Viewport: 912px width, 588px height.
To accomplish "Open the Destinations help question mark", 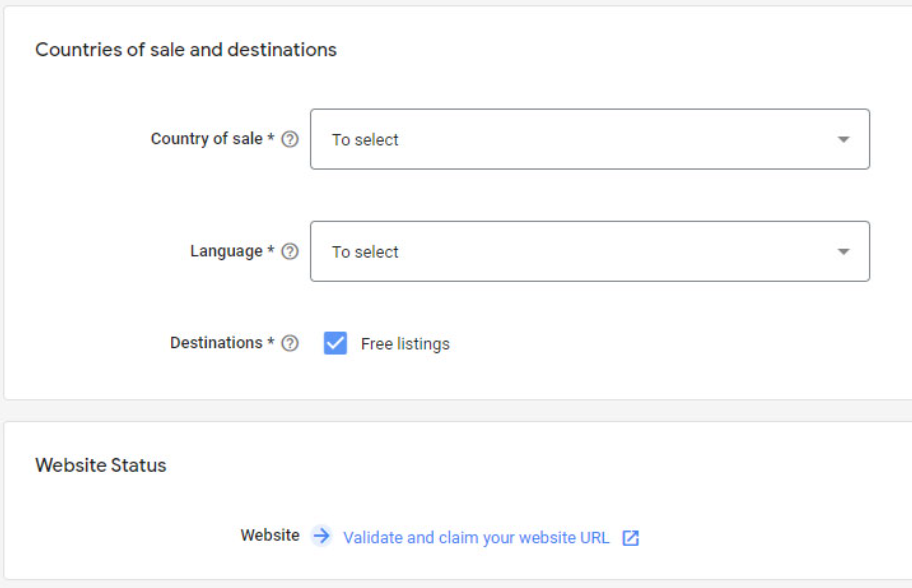I will pyautogui.click(x=290, y=344).
